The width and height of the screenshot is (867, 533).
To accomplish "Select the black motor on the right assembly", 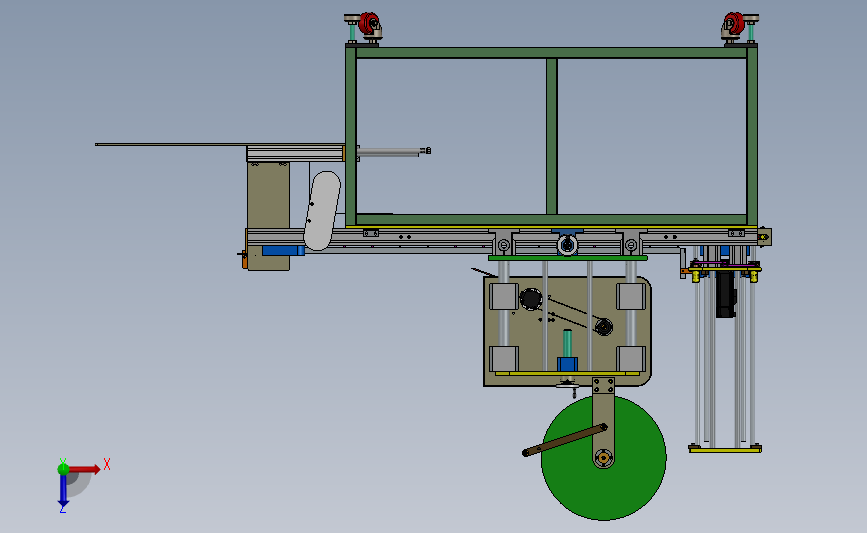I will pyautogui.click(x=725, y=295).
